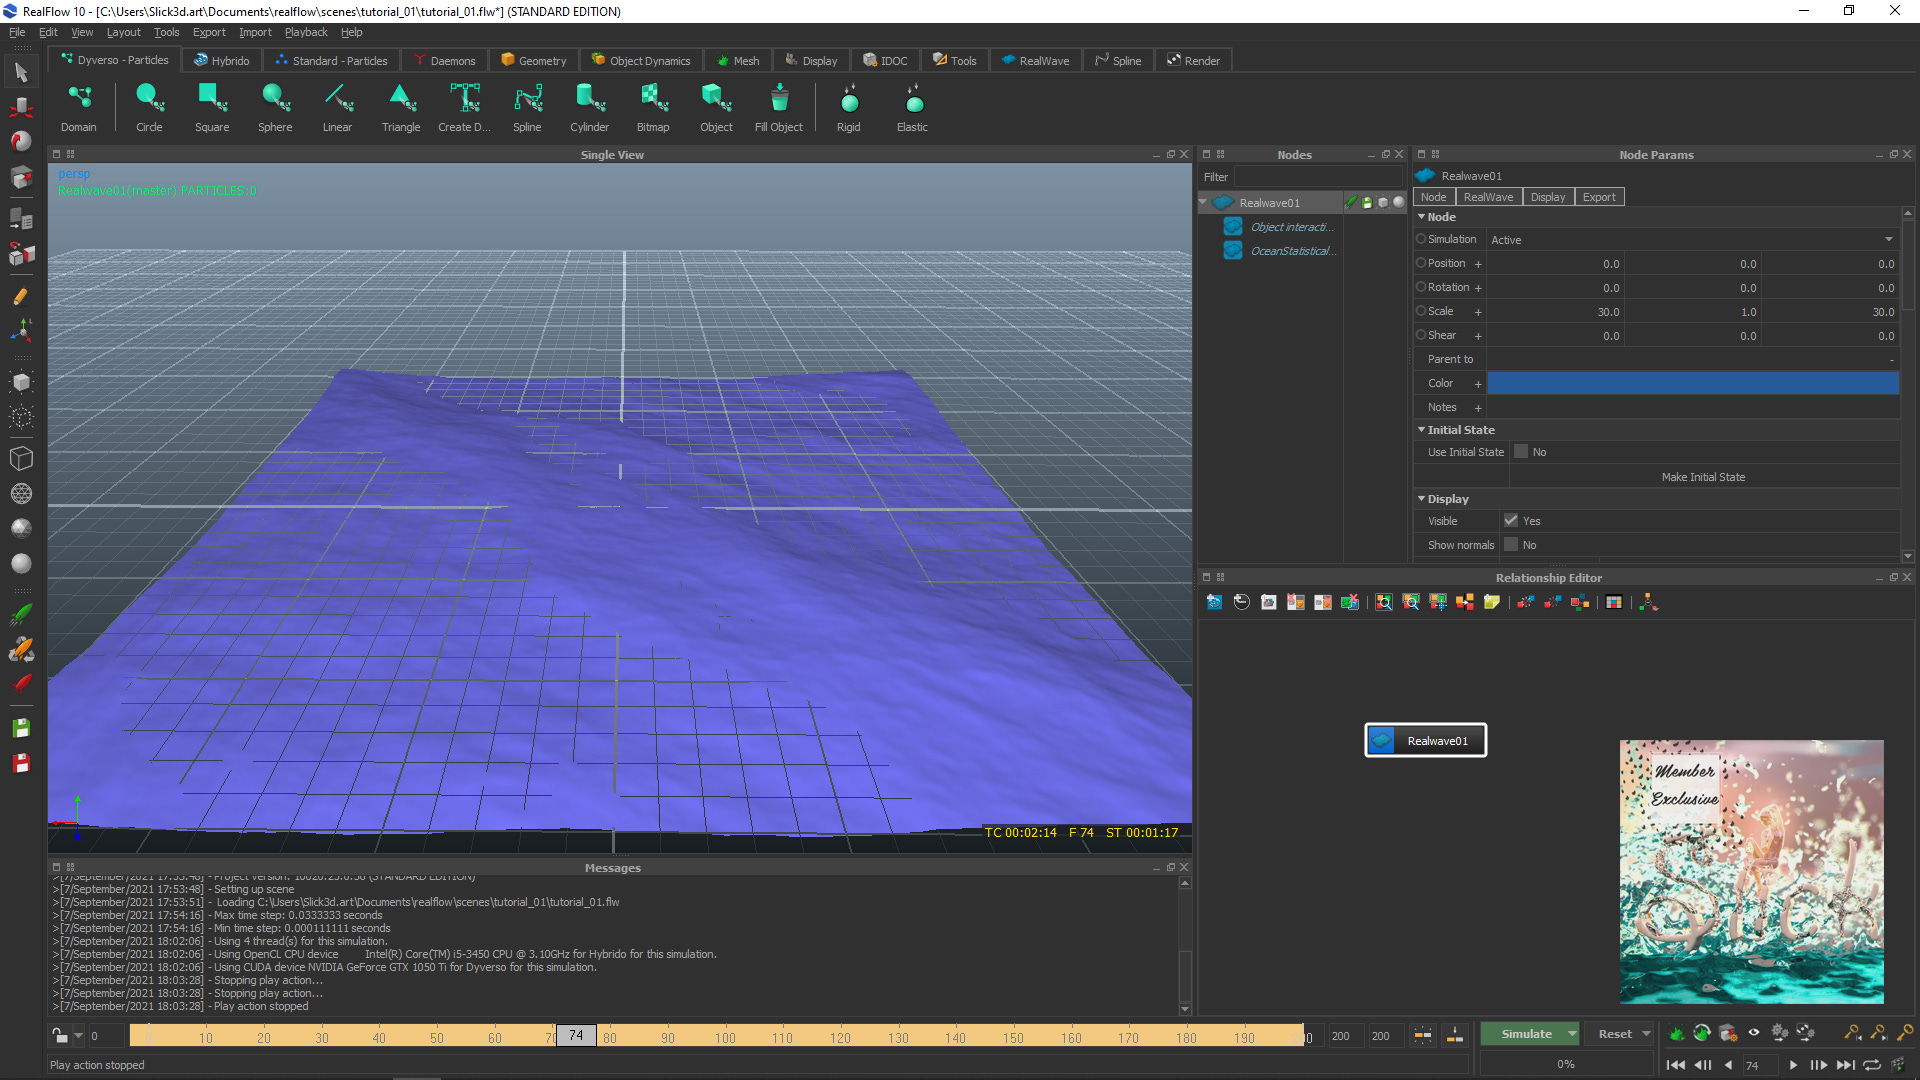Select the Realwave01 node in Relationship Editor

[1425, 740]
